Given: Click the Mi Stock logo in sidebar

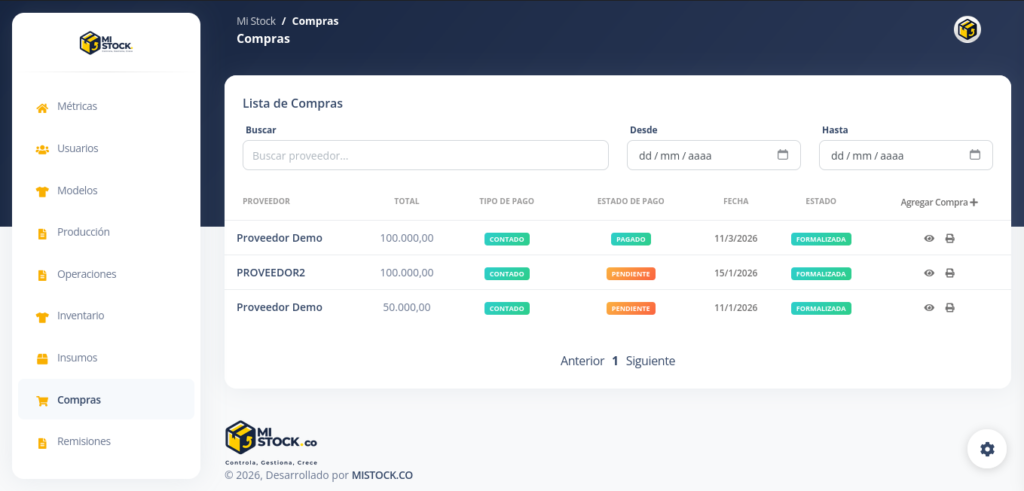Looking at the screenshot, I should click(x=106, y=43).
